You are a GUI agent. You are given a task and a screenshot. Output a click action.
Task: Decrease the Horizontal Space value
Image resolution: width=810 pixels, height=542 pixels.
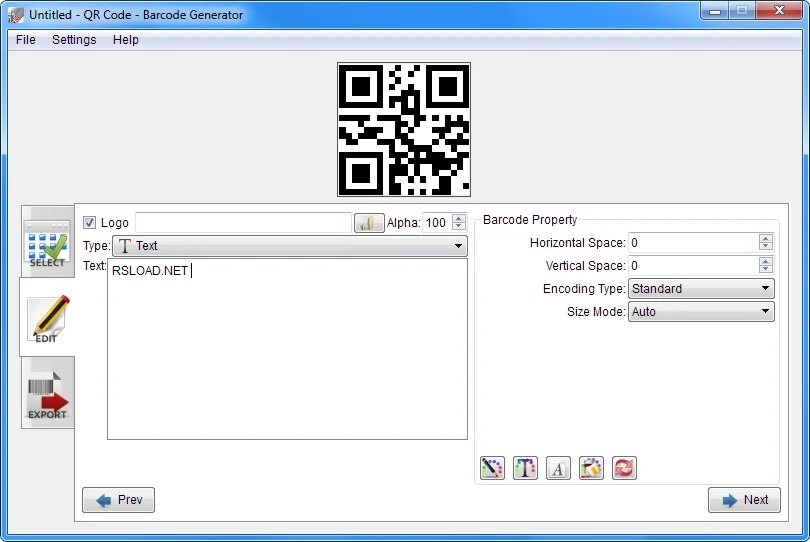pyautogui.click(x=766, y=247)
